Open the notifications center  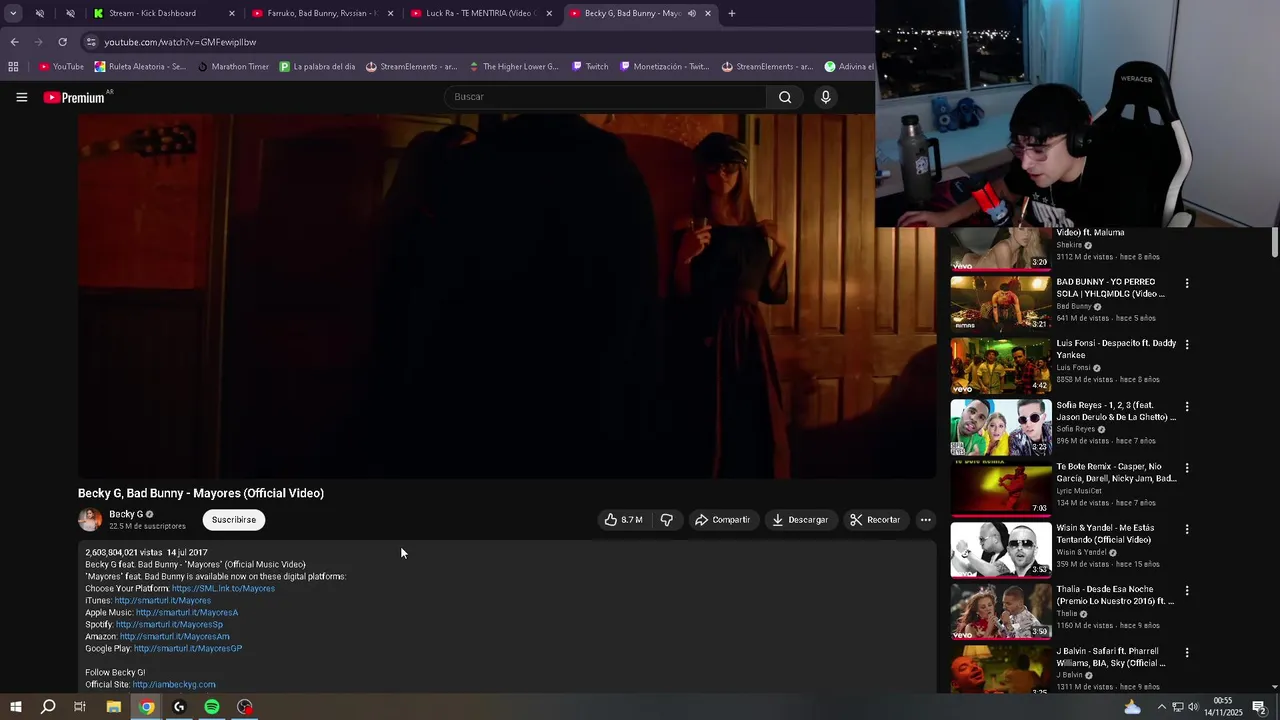1259,707
